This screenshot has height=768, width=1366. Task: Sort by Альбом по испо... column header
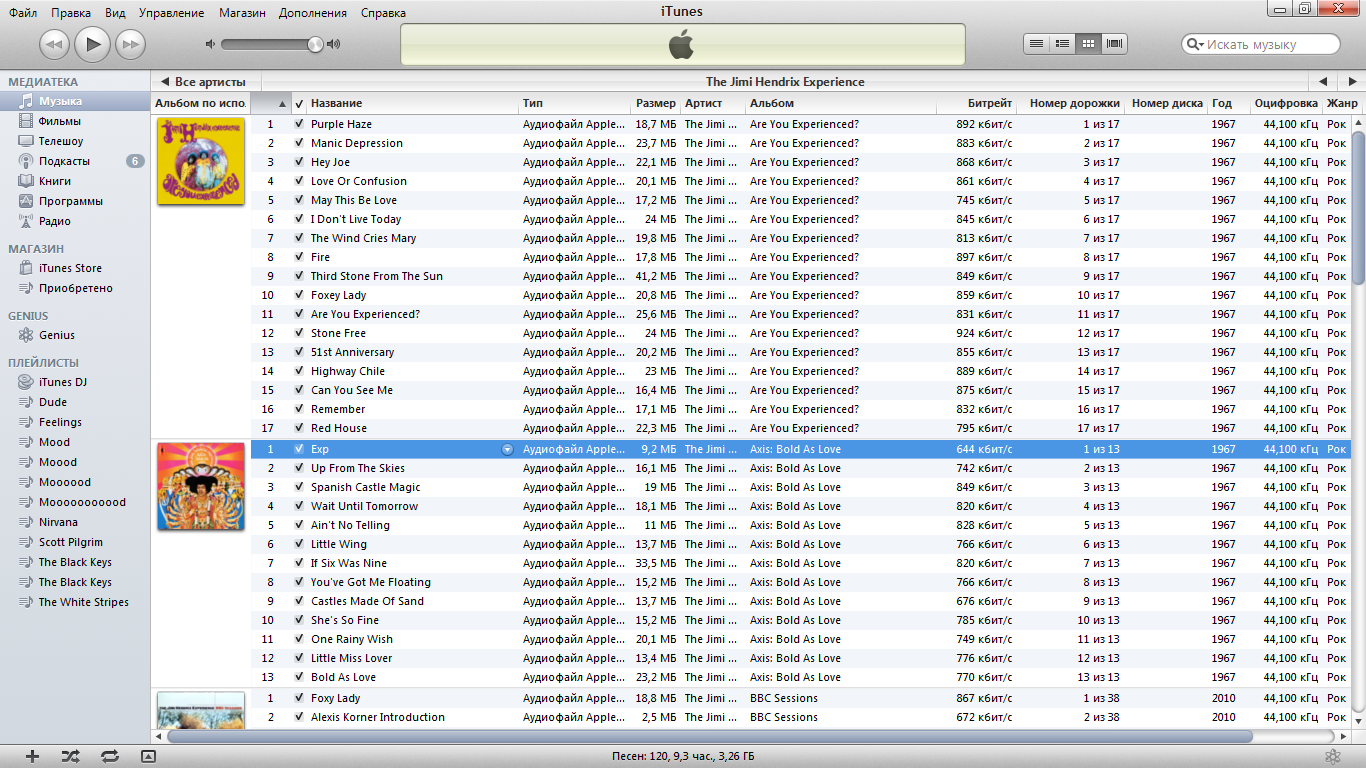(200, 103)
